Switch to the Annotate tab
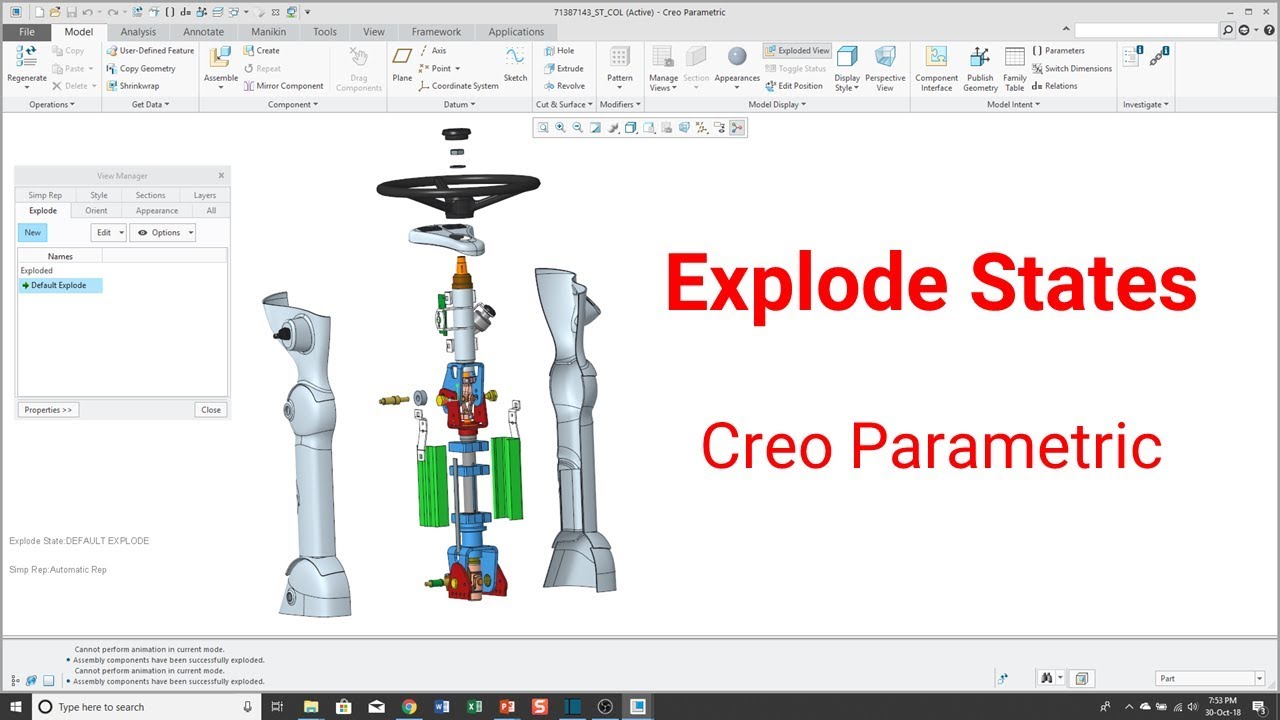This screenshot has height=720, width=1280. coord(203,32)
